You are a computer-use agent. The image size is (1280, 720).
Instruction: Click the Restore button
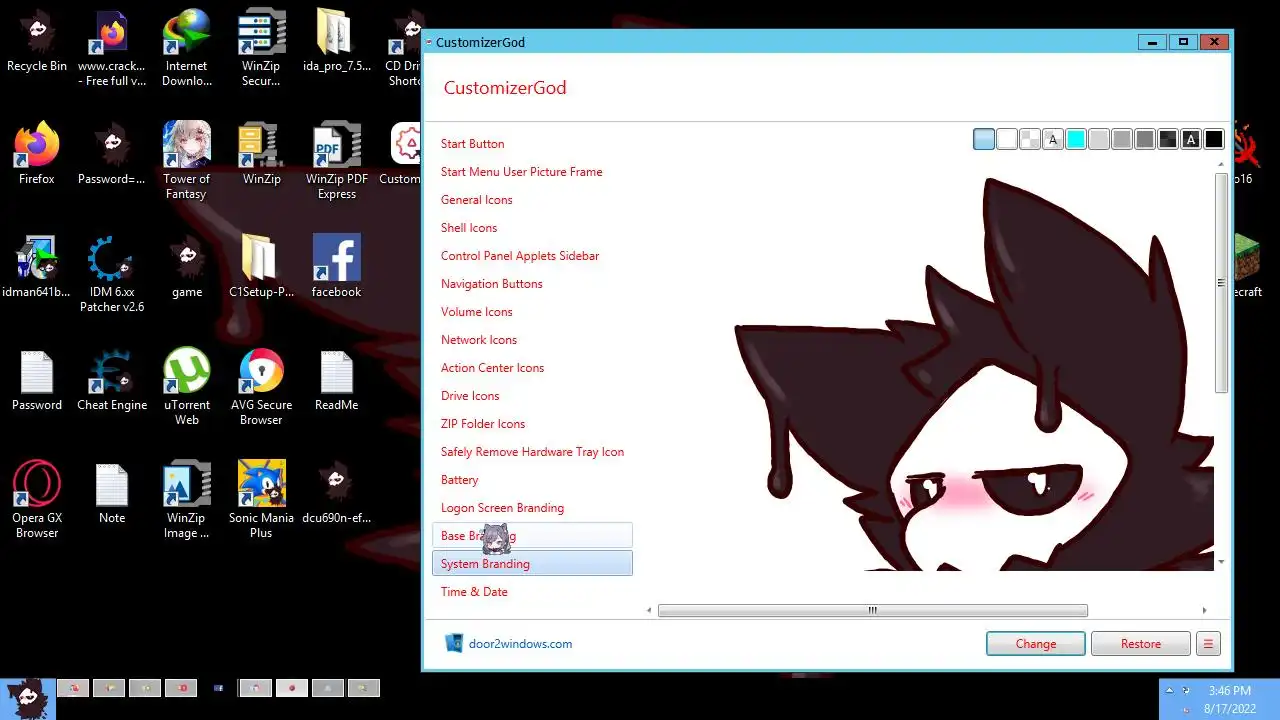(x=1141, y=644)
